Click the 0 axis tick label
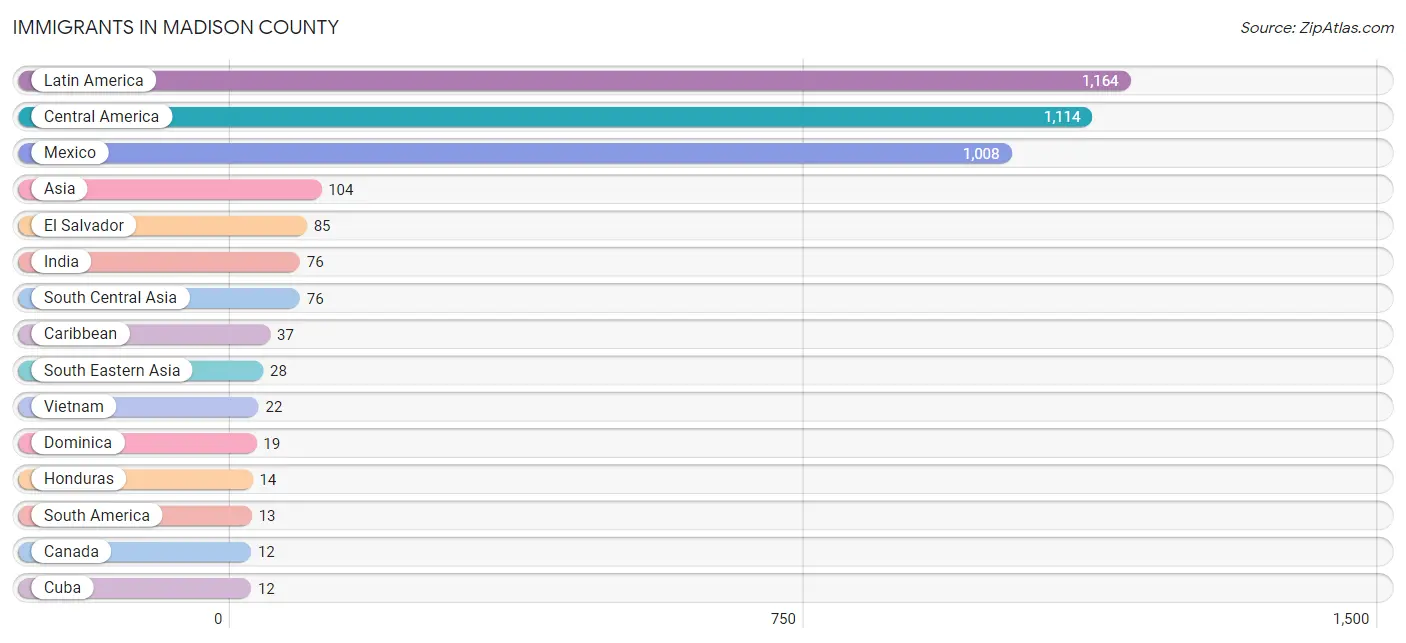The width and height of the screenshot is (1406, 643). click(218, 619)
